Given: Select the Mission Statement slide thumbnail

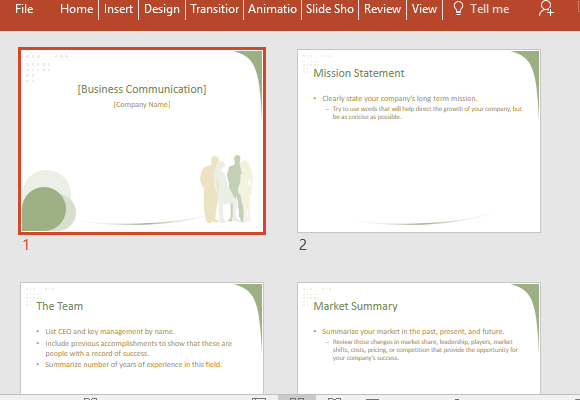Looking at the screenshot, I should (419, 141).
